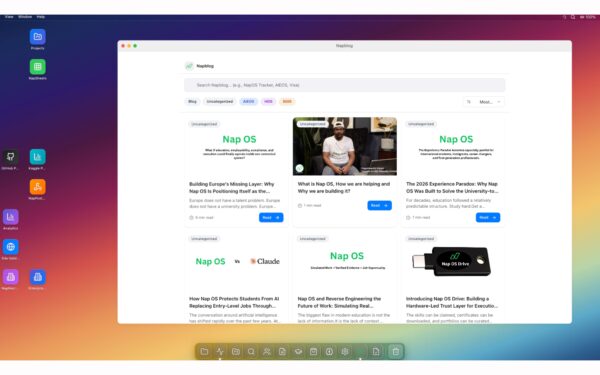Open the blue globe desktop icon
The image size is (600, 375).
pyautogui.click(x=10, y=247)
